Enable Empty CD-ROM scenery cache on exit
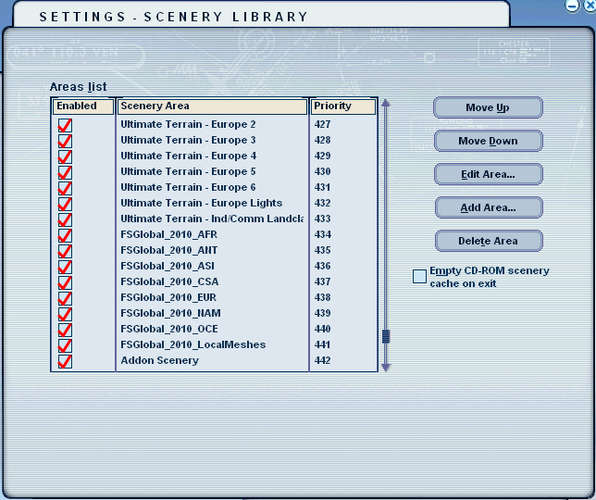 click(x=420, y=276)
